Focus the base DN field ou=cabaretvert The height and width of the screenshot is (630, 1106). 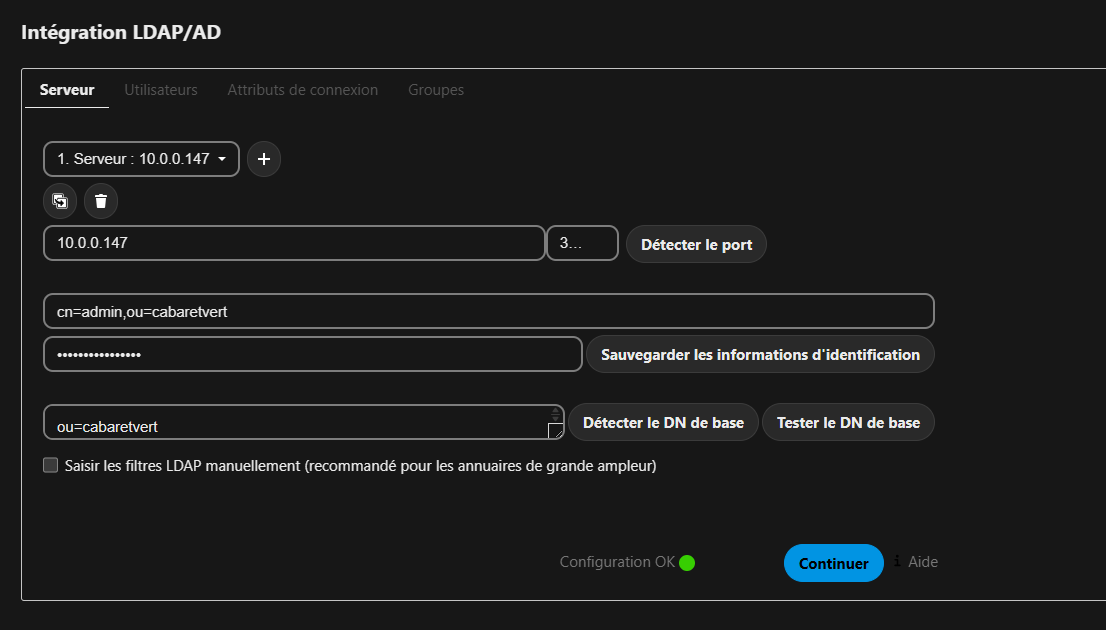pyautogui.click(x=303, y=422)
